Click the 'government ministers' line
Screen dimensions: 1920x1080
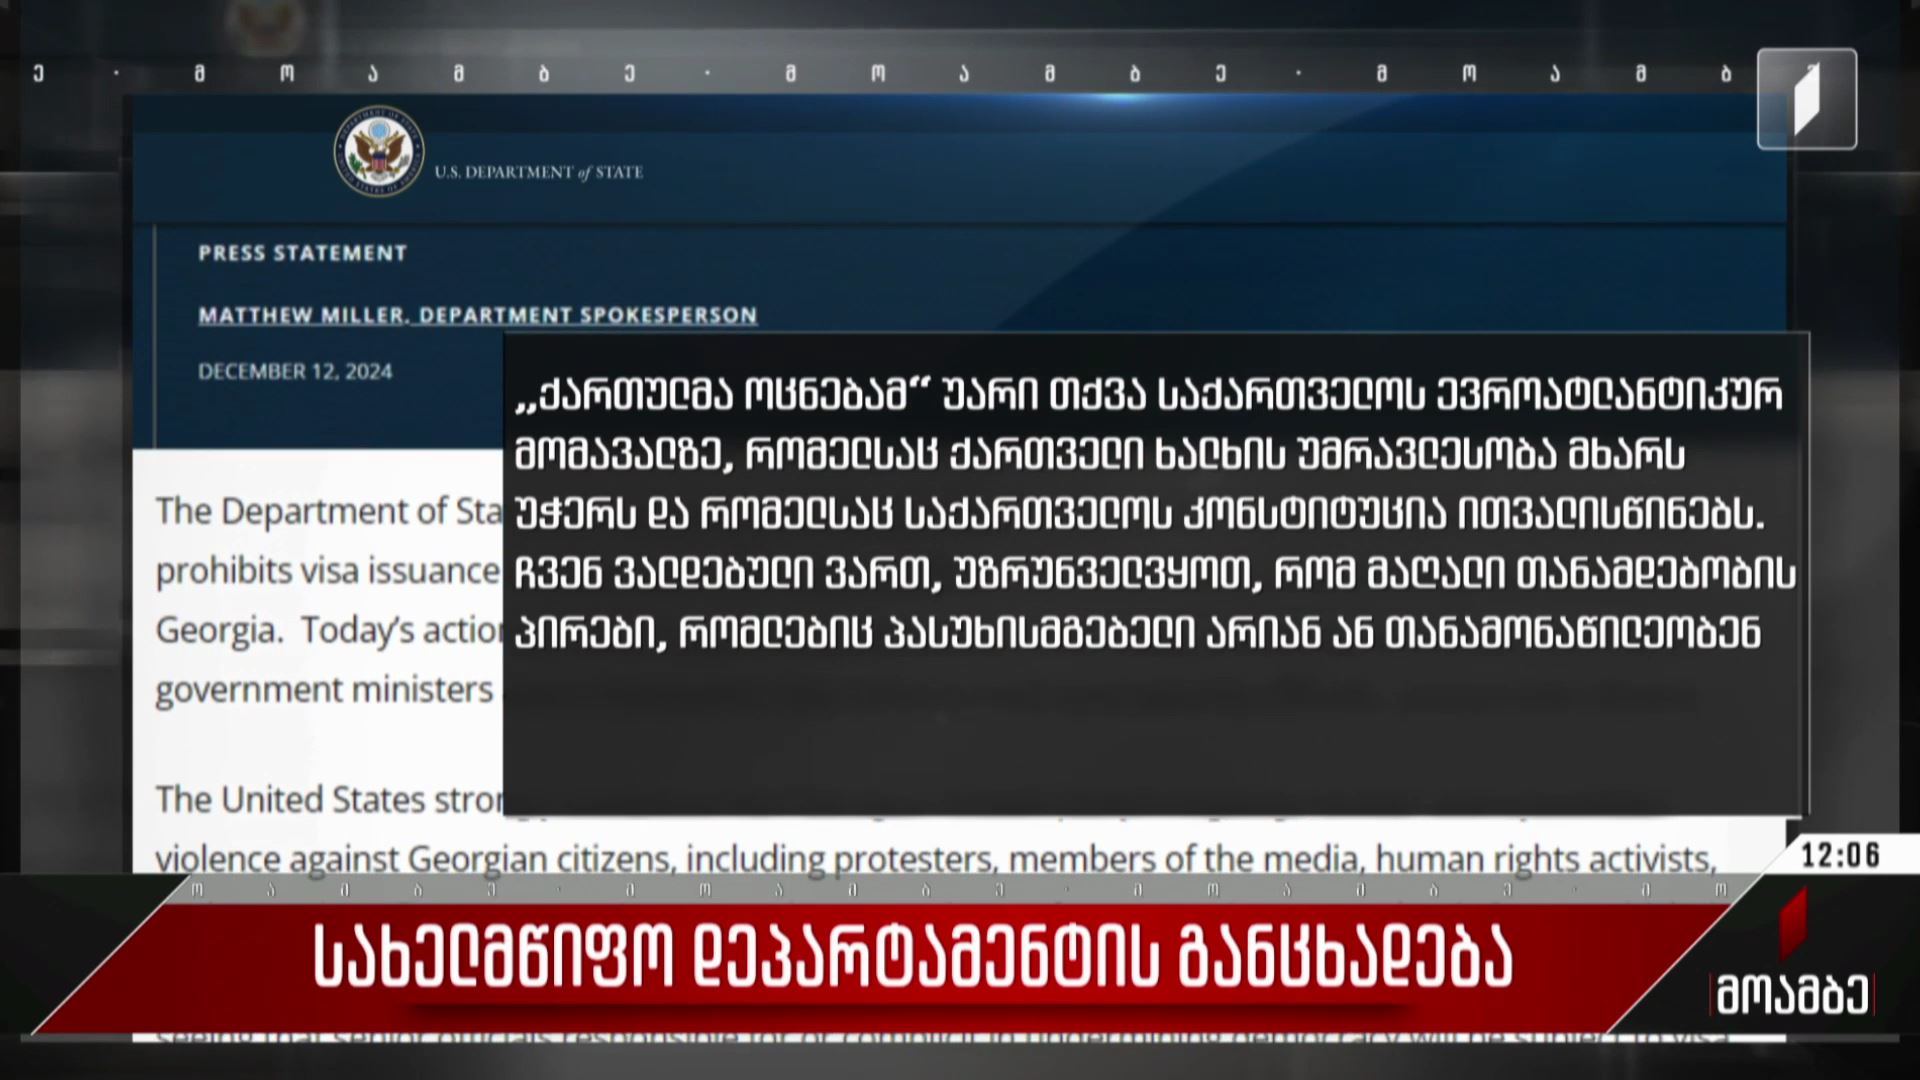pos(324,690)
